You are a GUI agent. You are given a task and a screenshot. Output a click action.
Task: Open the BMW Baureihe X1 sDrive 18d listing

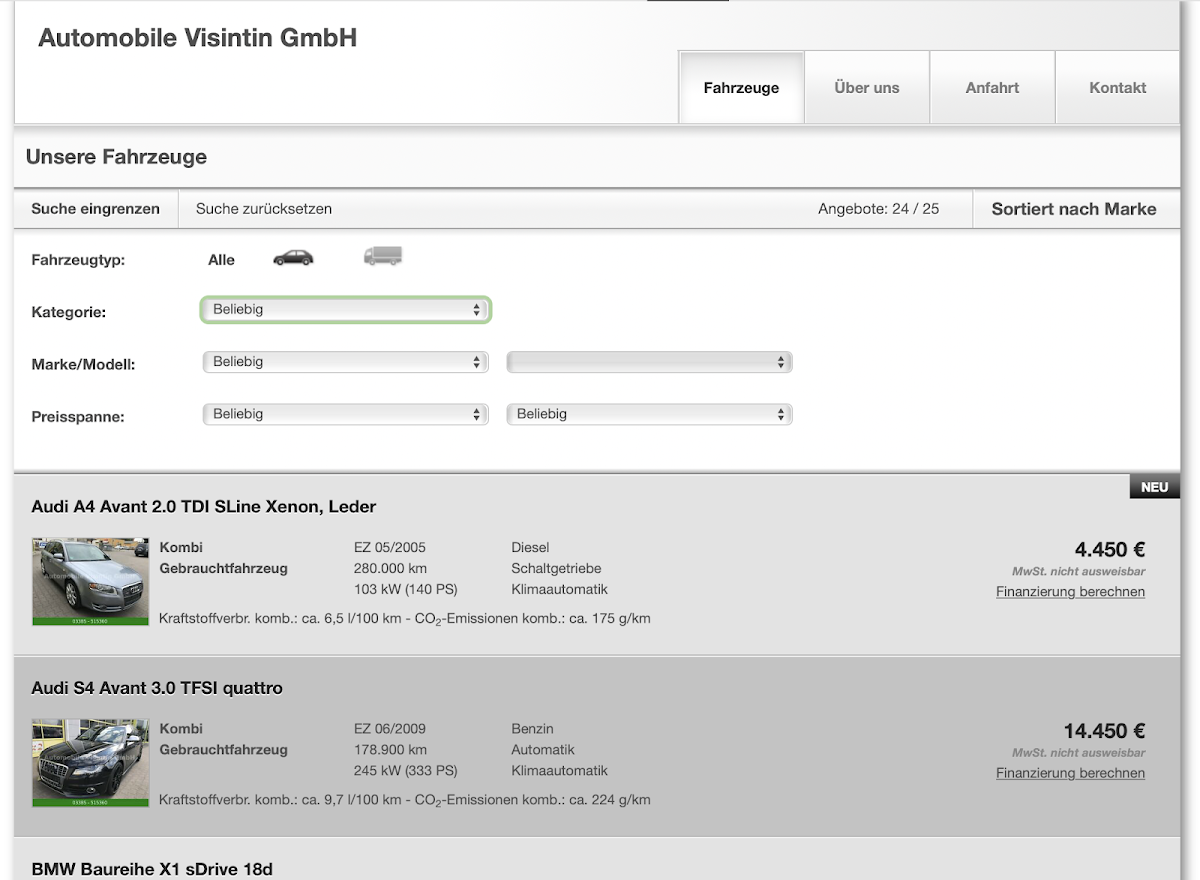tap(152, 869)
